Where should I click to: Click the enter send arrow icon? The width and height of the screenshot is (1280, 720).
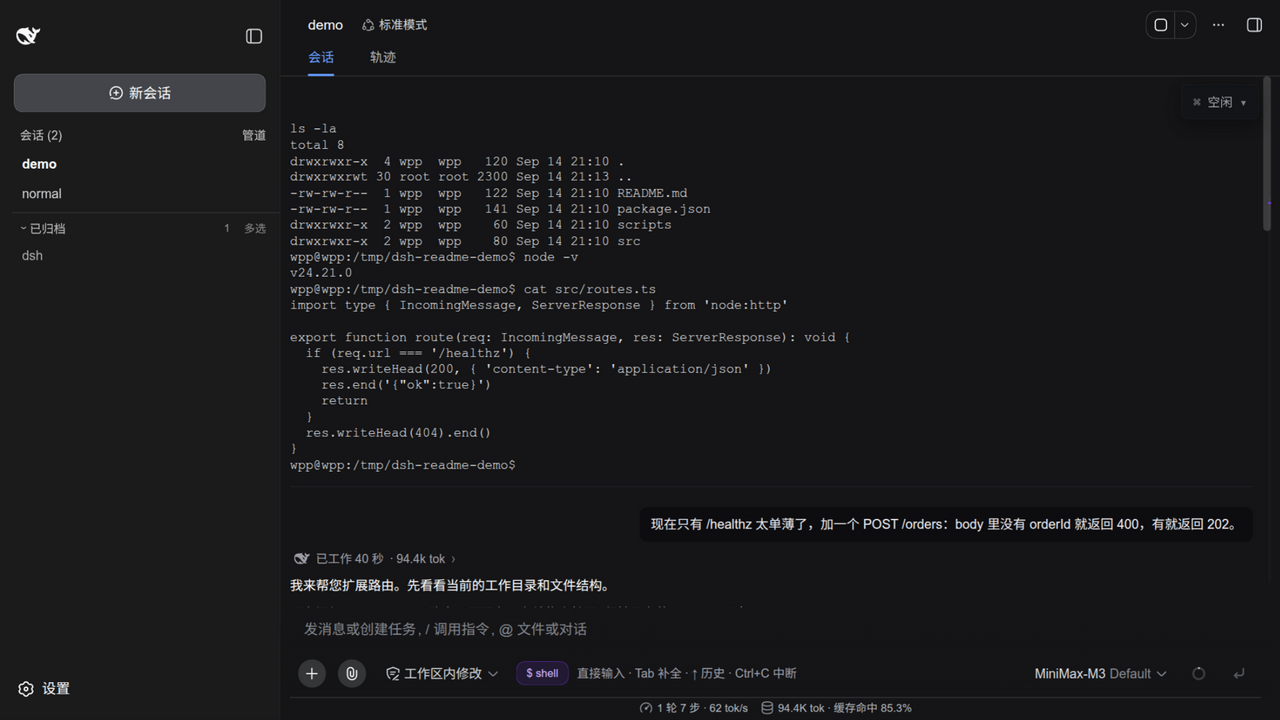(1239, 674)
